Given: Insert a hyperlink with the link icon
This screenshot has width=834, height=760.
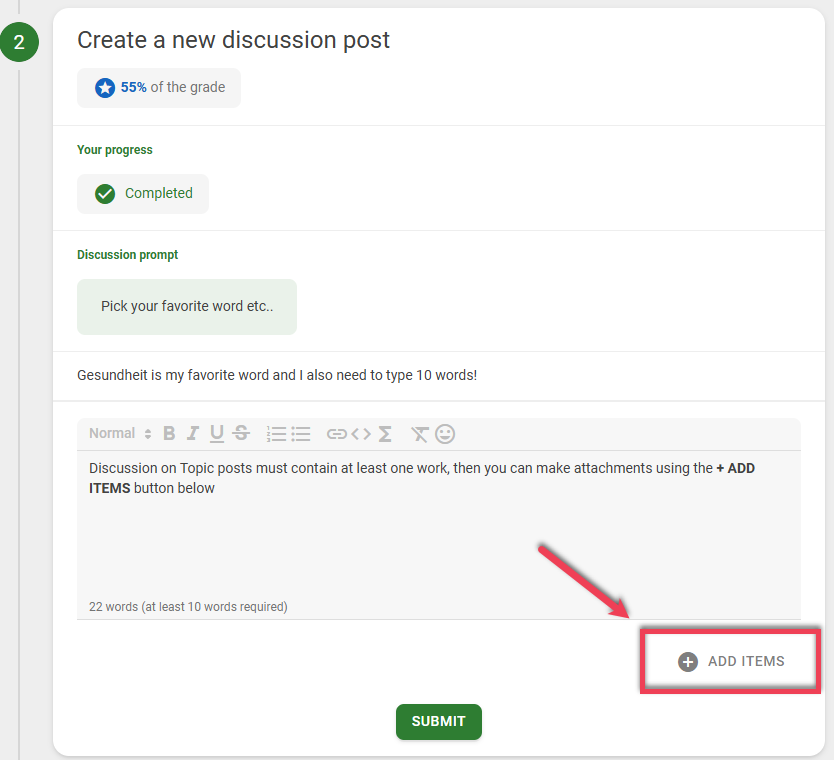Looking at the screenshot, I should point(336,433).
